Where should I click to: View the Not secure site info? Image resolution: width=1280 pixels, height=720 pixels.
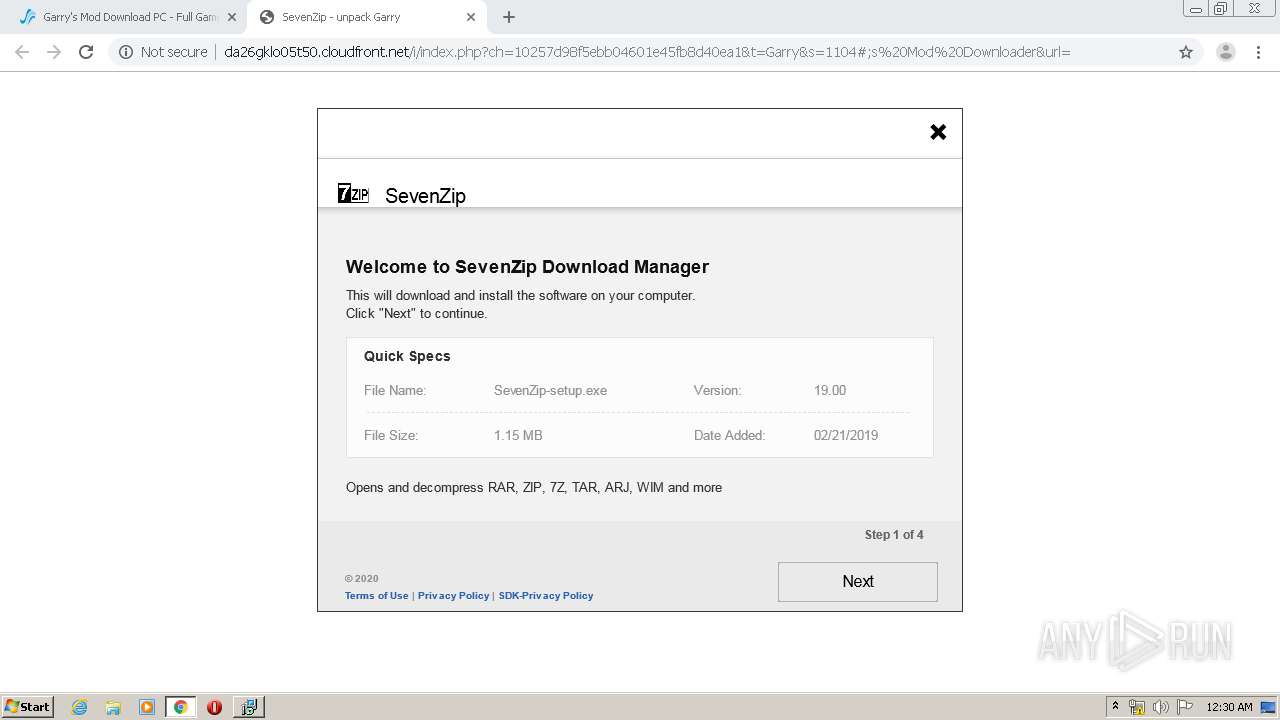(163, 52)
